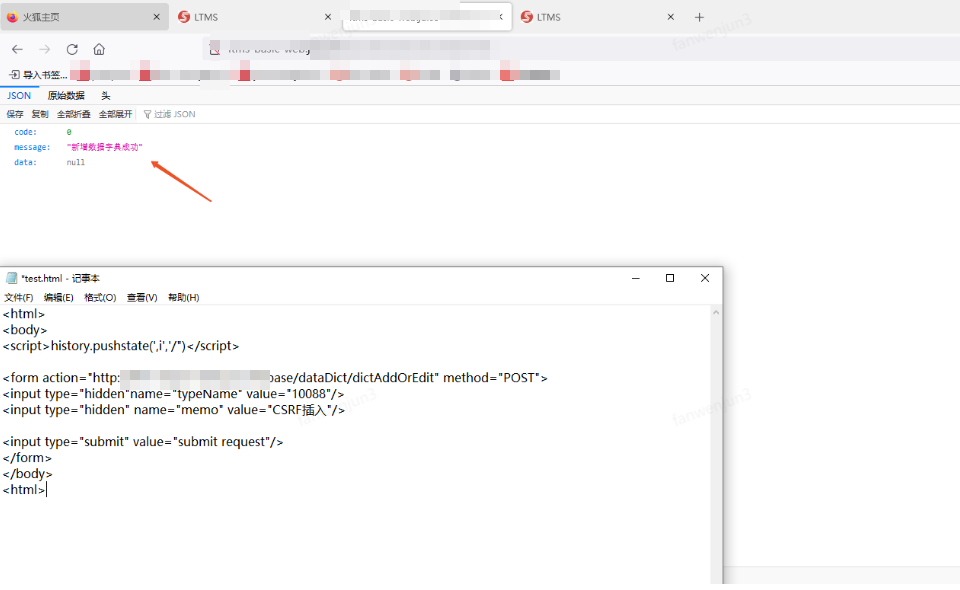Click the Notepad title bar icon

(x=11, y=278)
